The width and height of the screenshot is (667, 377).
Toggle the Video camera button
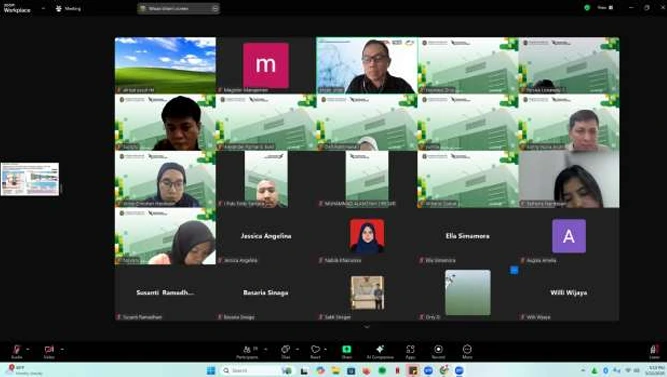pyautogui.click(x=49, y=351)
